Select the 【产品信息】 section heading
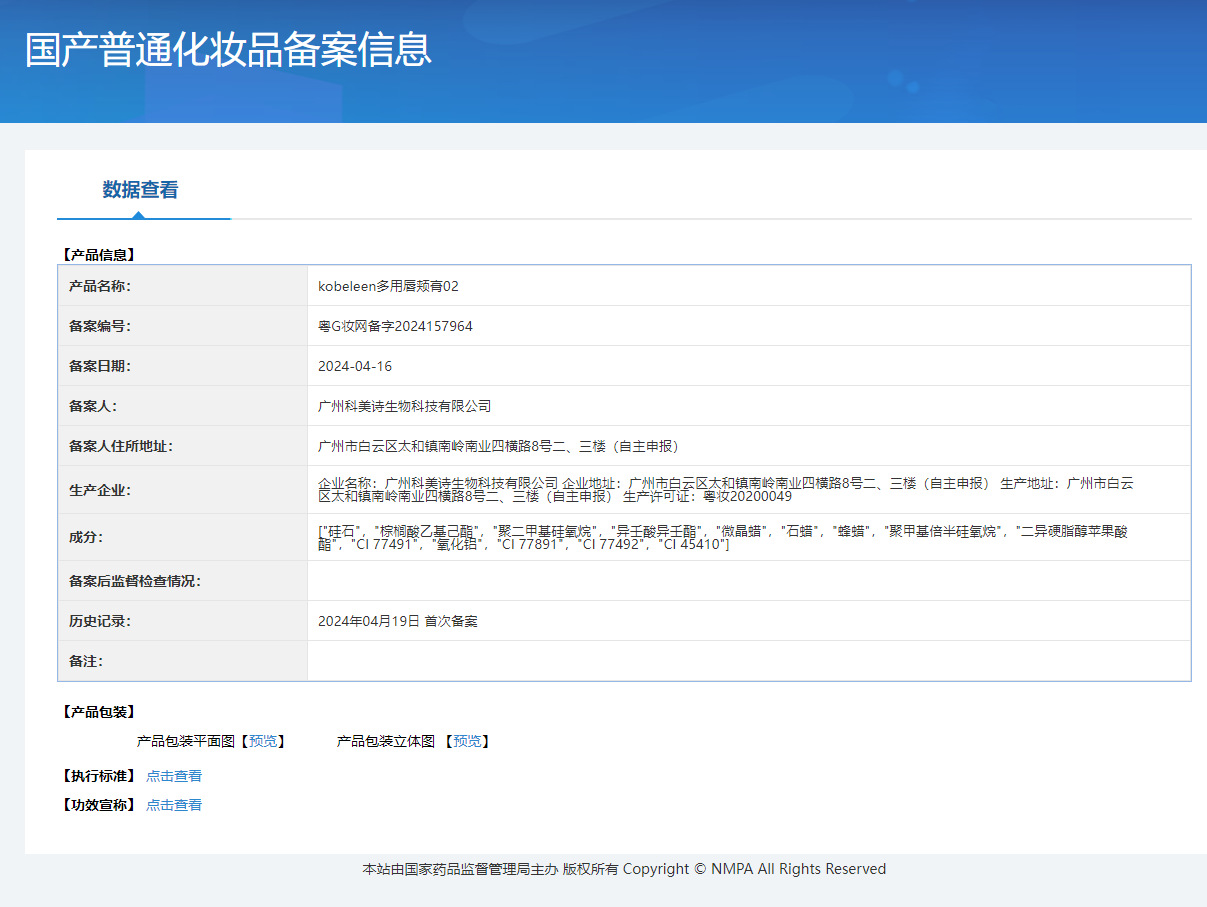This screenshot has height=907, width=1207. pos(97,255)
